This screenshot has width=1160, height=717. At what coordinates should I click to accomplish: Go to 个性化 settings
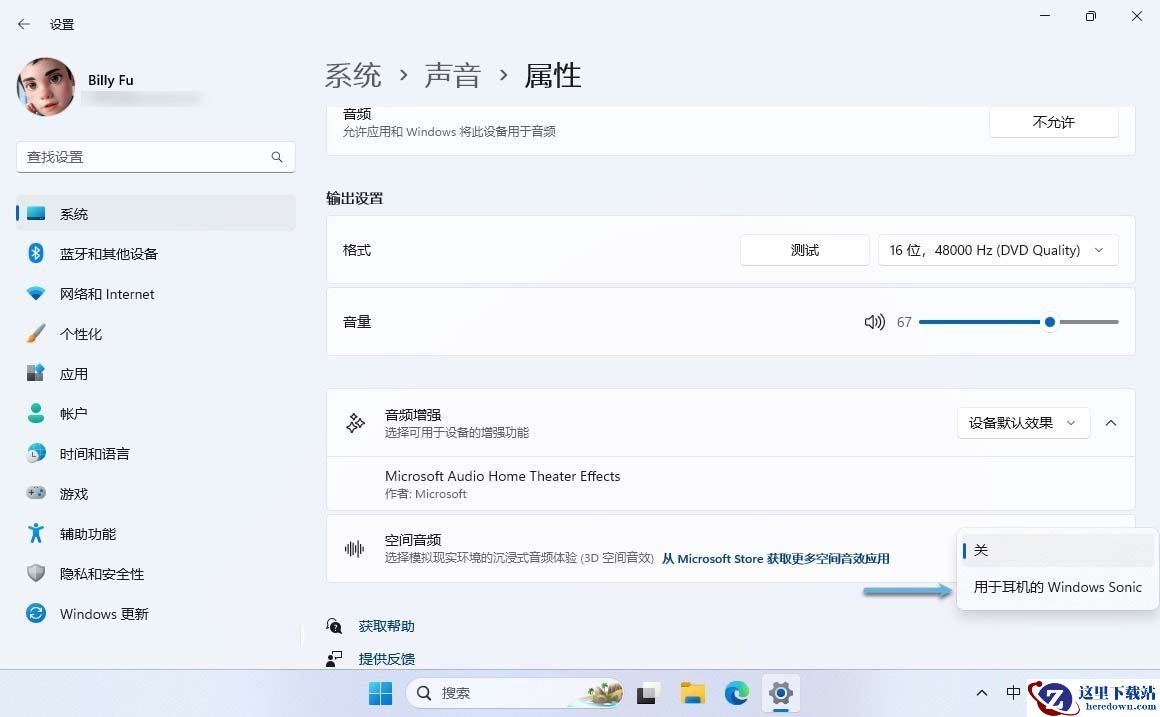(155, 334)
